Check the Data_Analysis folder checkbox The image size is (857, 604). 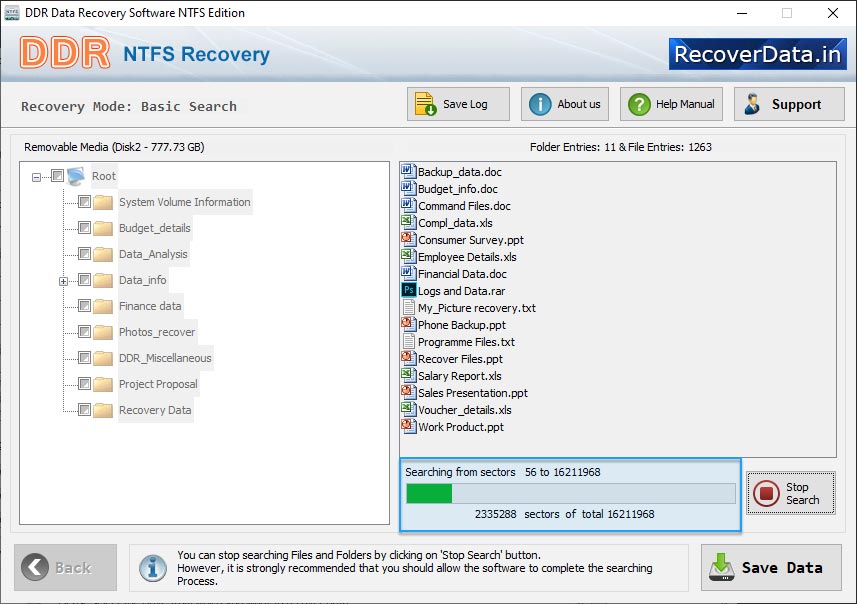click(x=84, y=254)
